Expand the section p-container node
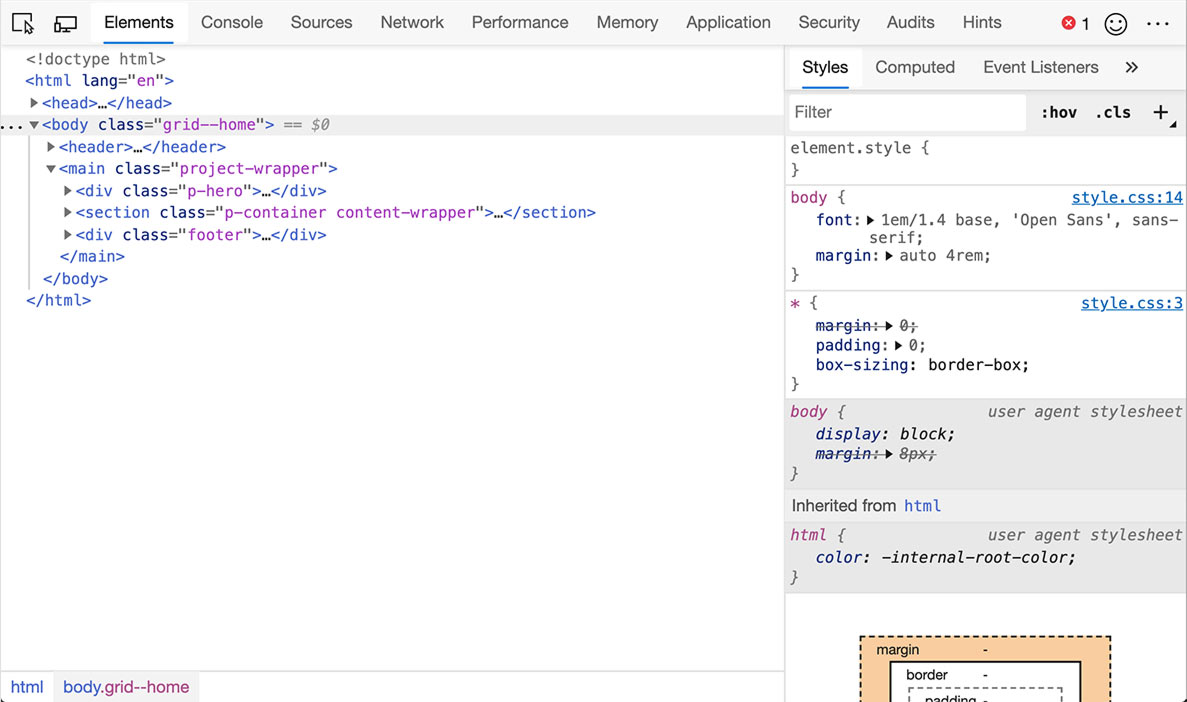 (x=67, y=212)
